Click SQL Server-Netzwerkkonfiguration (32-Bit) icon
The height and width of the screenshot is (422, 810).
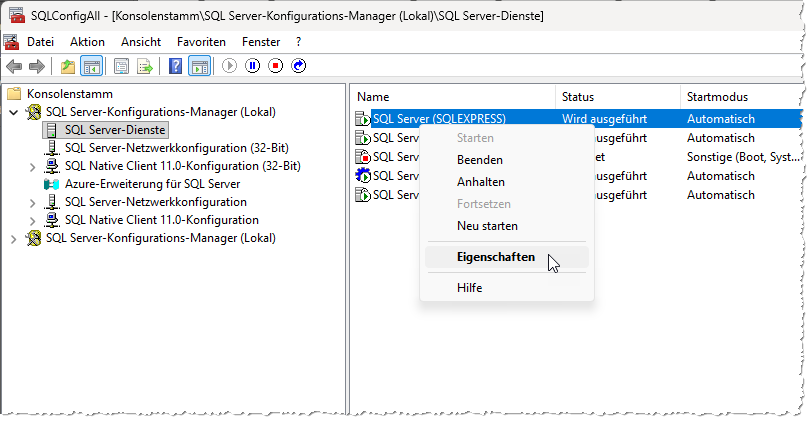click(52, 148)
